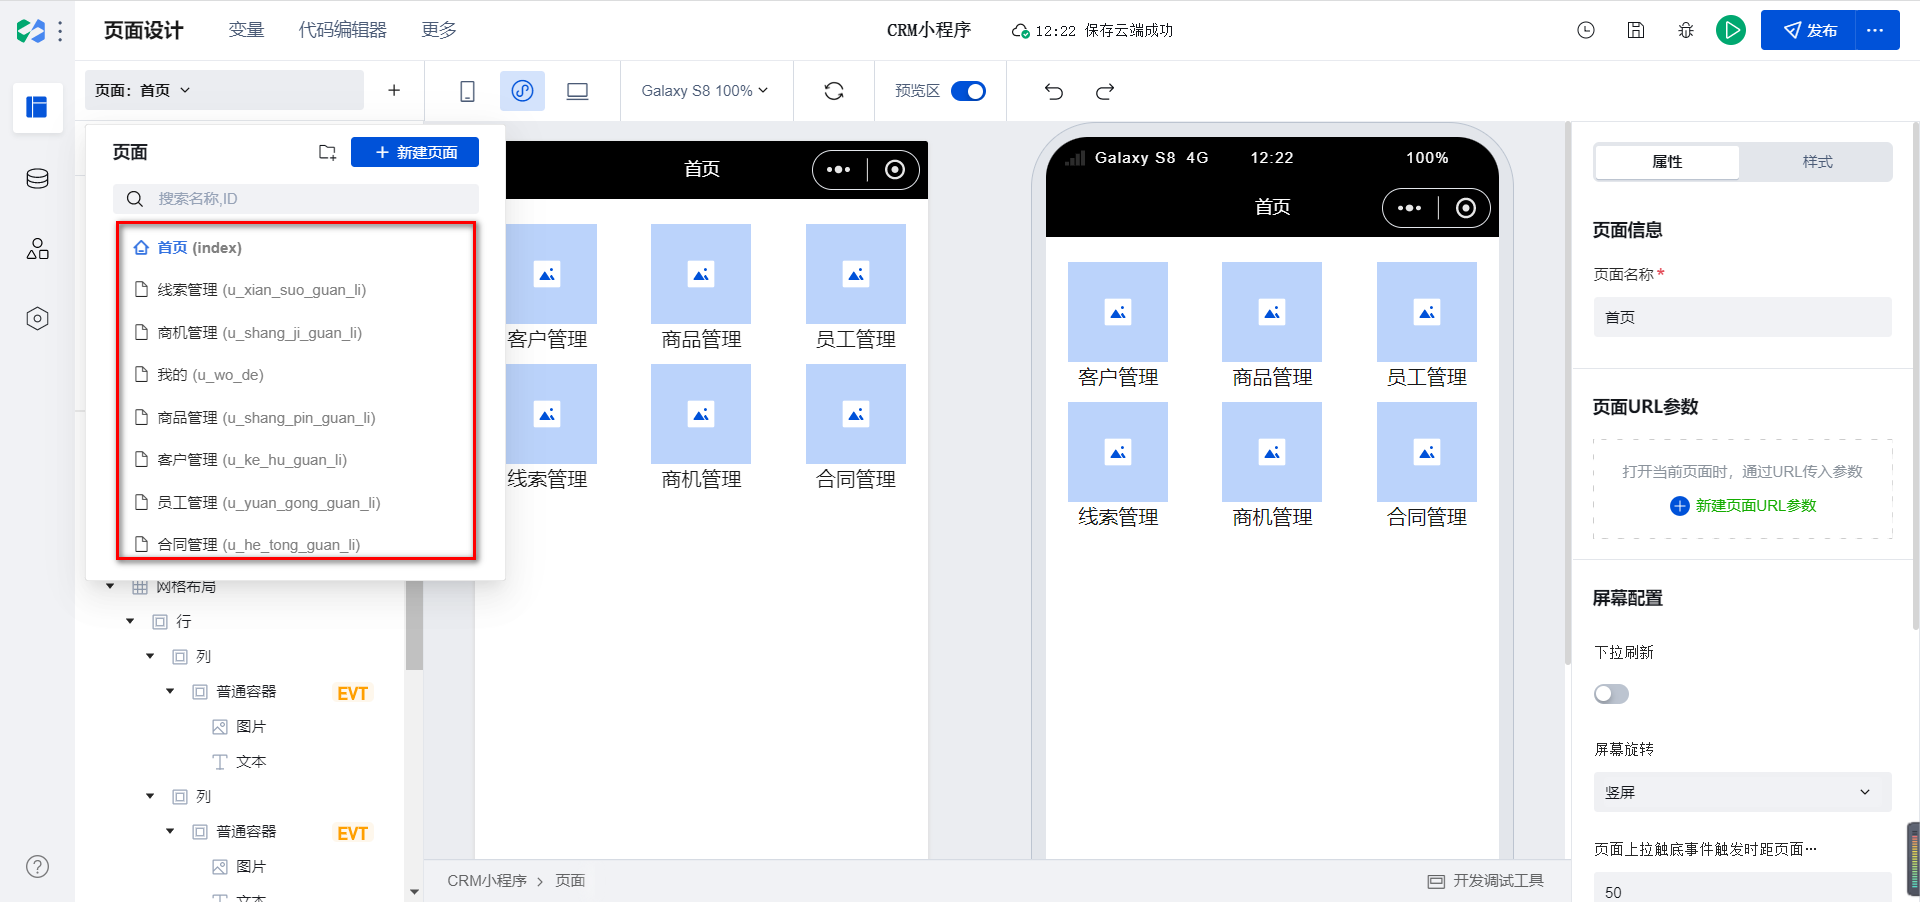Open the 屏幕旋转 竖屏 dropdown
Viewport: 1920px width, 902px height.
1742,792
